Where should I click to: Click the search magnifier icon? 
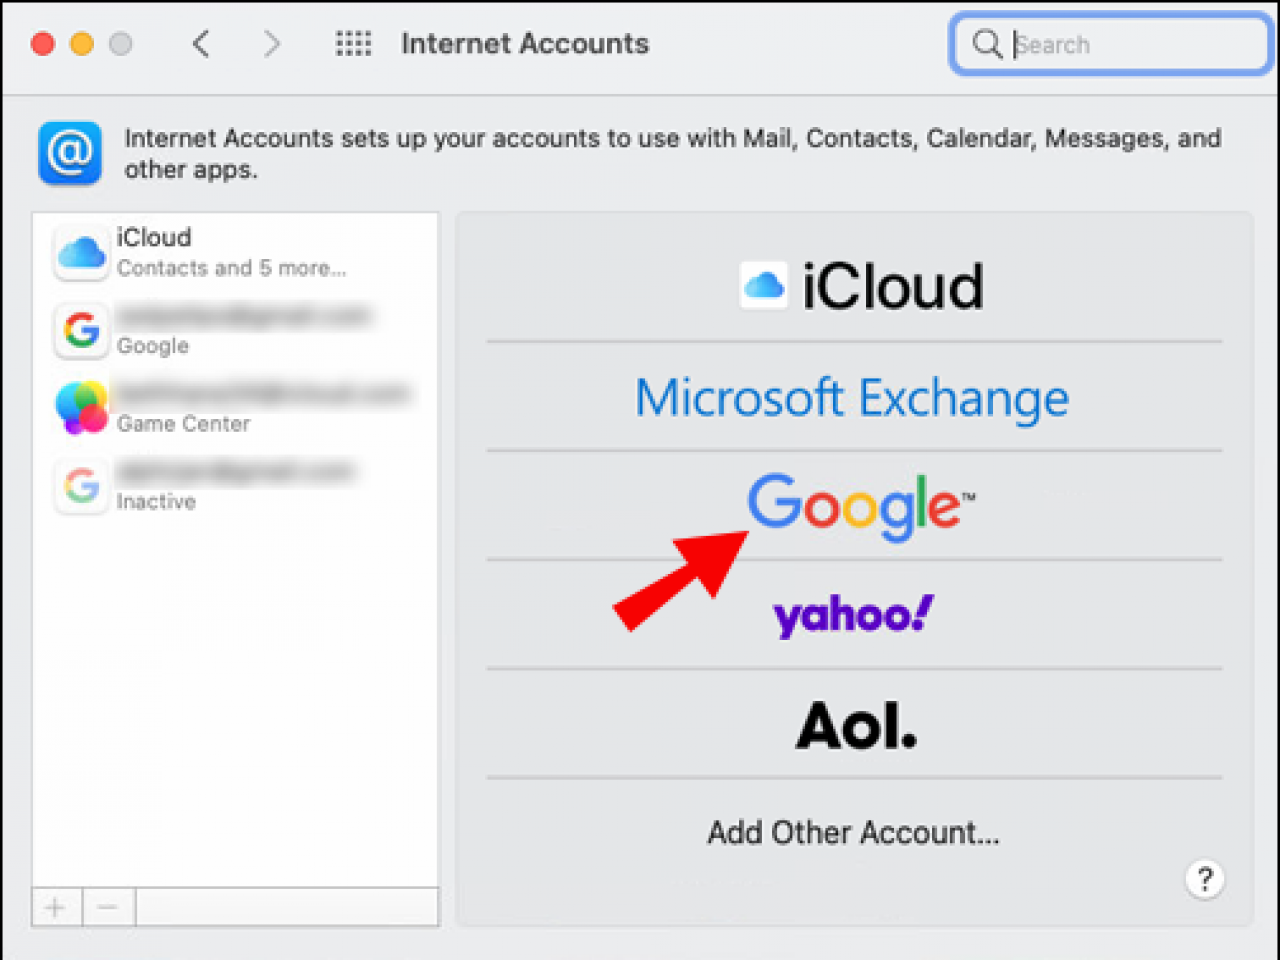point(986,44)
